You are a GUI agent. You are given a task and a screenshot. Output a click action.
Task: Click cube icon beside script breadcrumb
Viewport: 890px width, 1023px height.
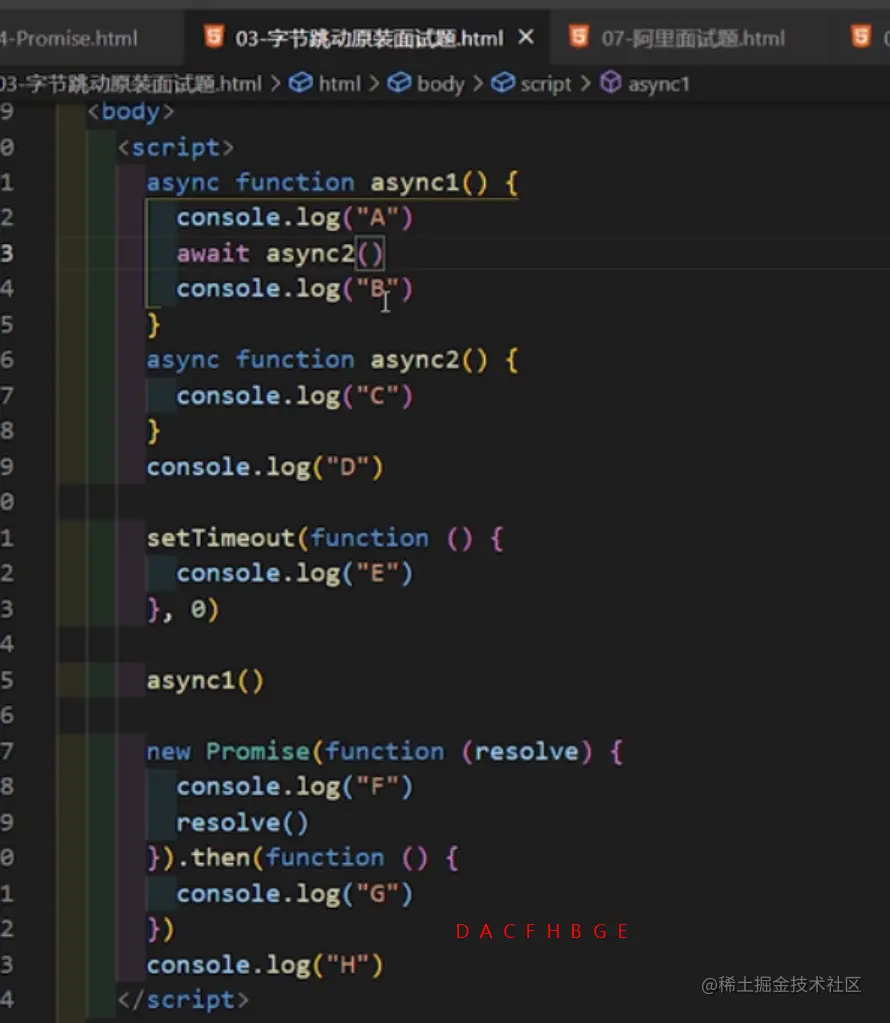pyautogui.click(x=502, y=83)
